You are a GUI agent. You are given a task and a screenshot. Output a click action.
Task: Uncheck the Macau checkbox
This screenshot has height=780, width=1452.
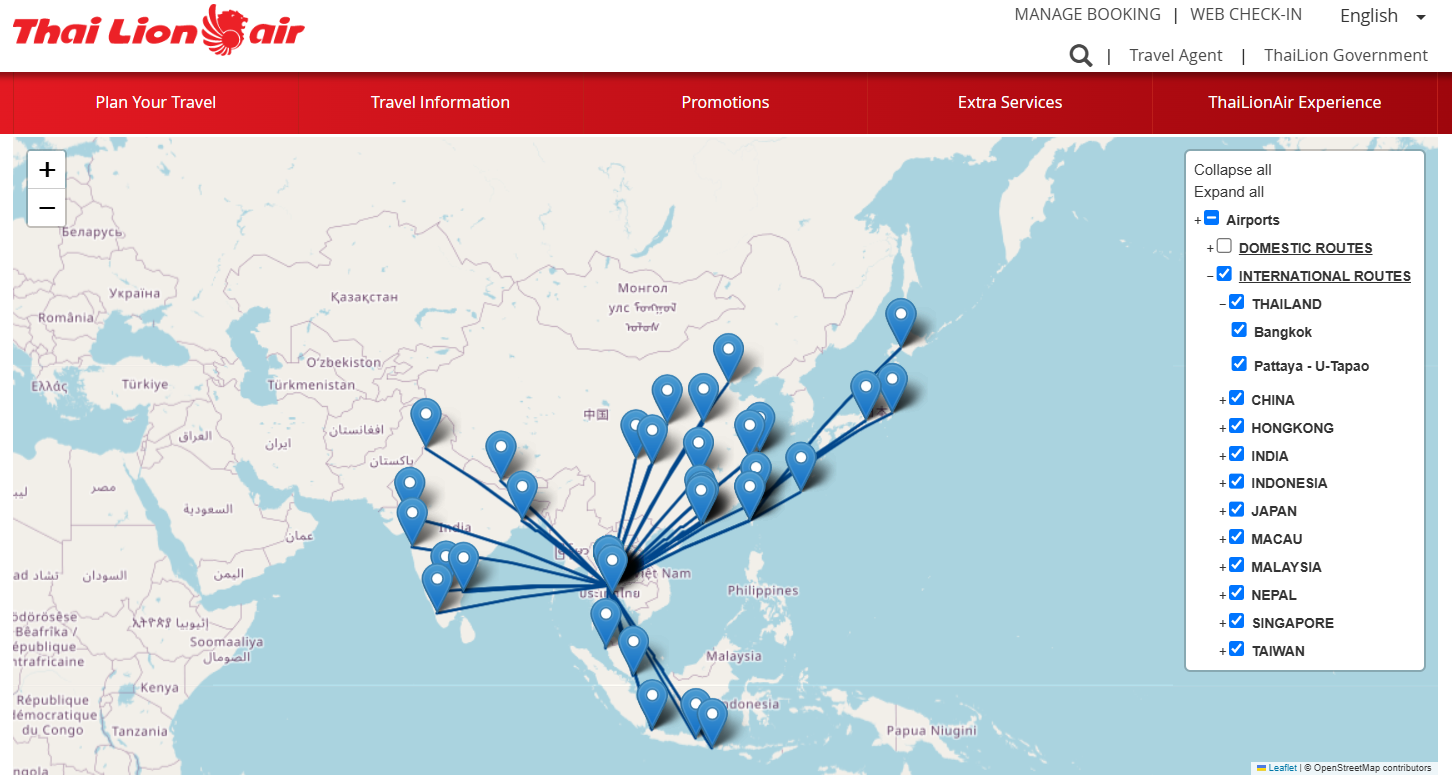point(1237,537)
